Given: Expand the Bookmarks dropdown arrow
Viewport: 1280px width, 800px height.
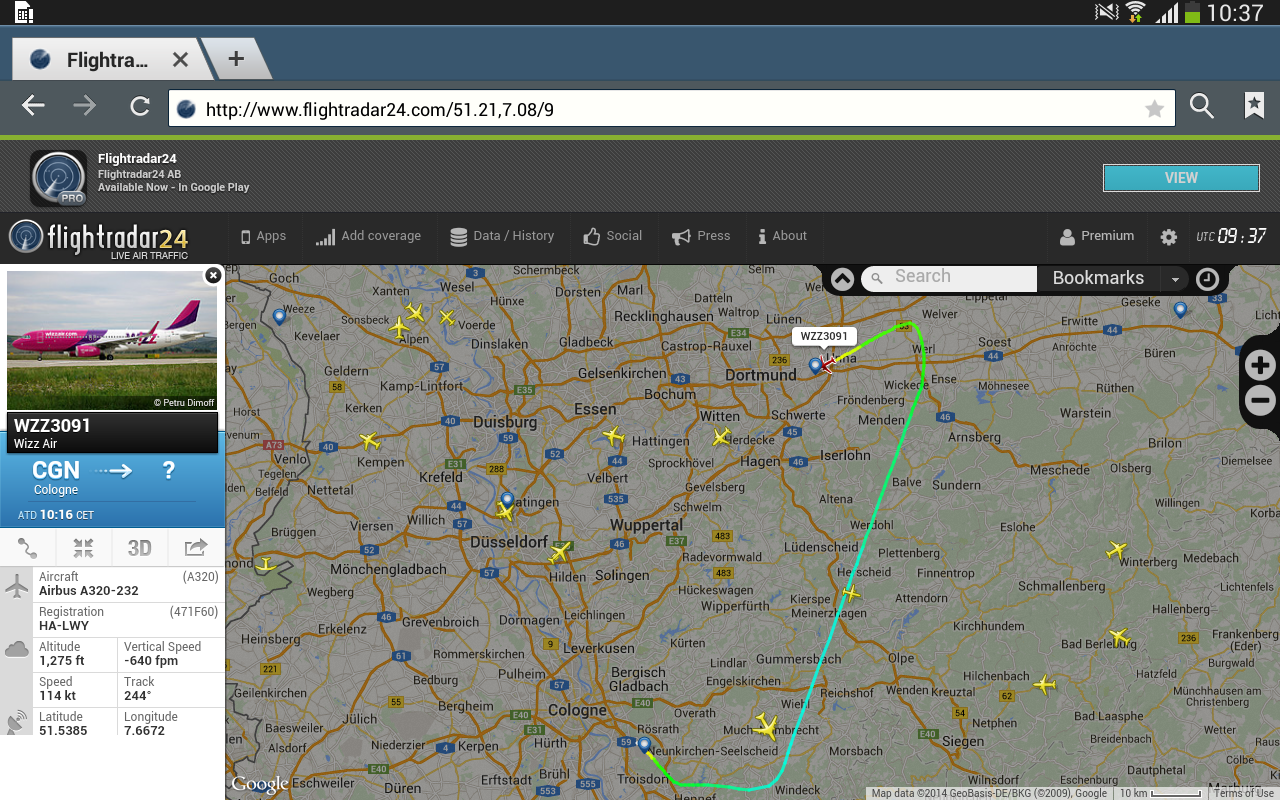Looking at the screenshot, I should [x=1175, y=279].
